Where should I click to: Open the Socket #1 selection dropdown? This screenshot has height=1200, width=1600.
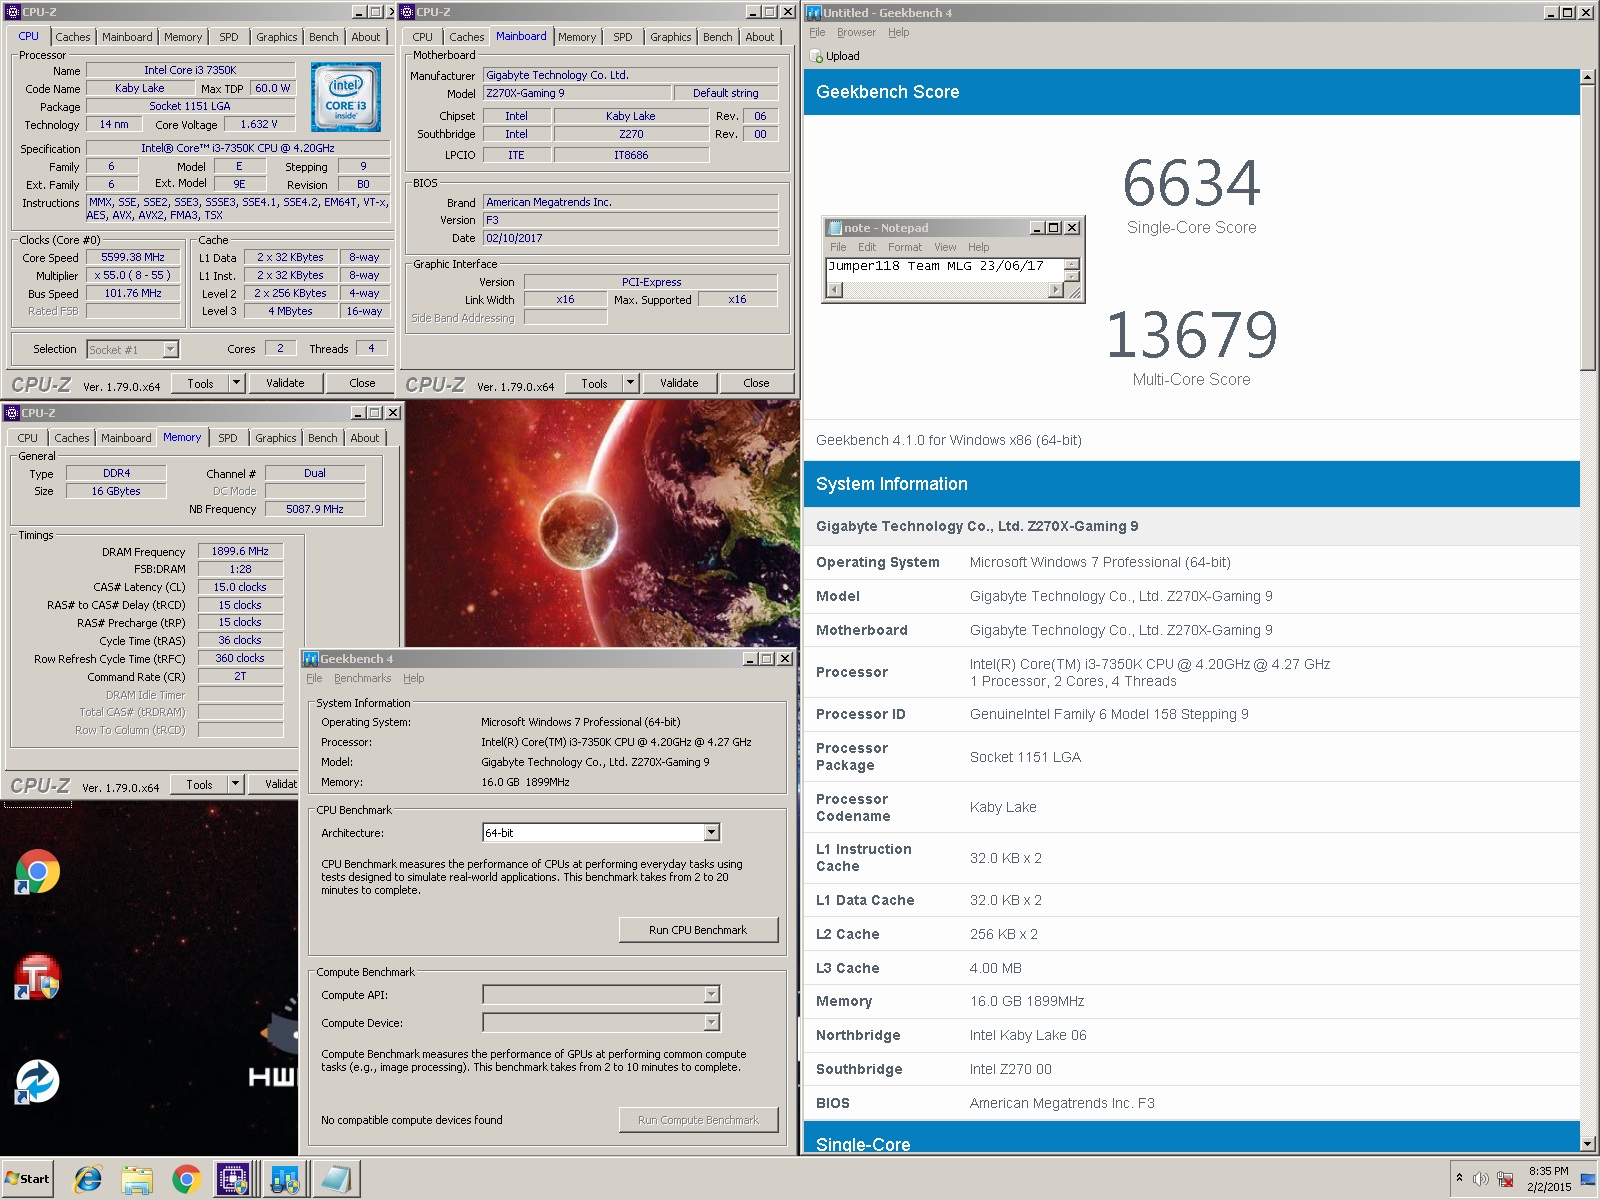pyautogui.click(x=170, y=349)
